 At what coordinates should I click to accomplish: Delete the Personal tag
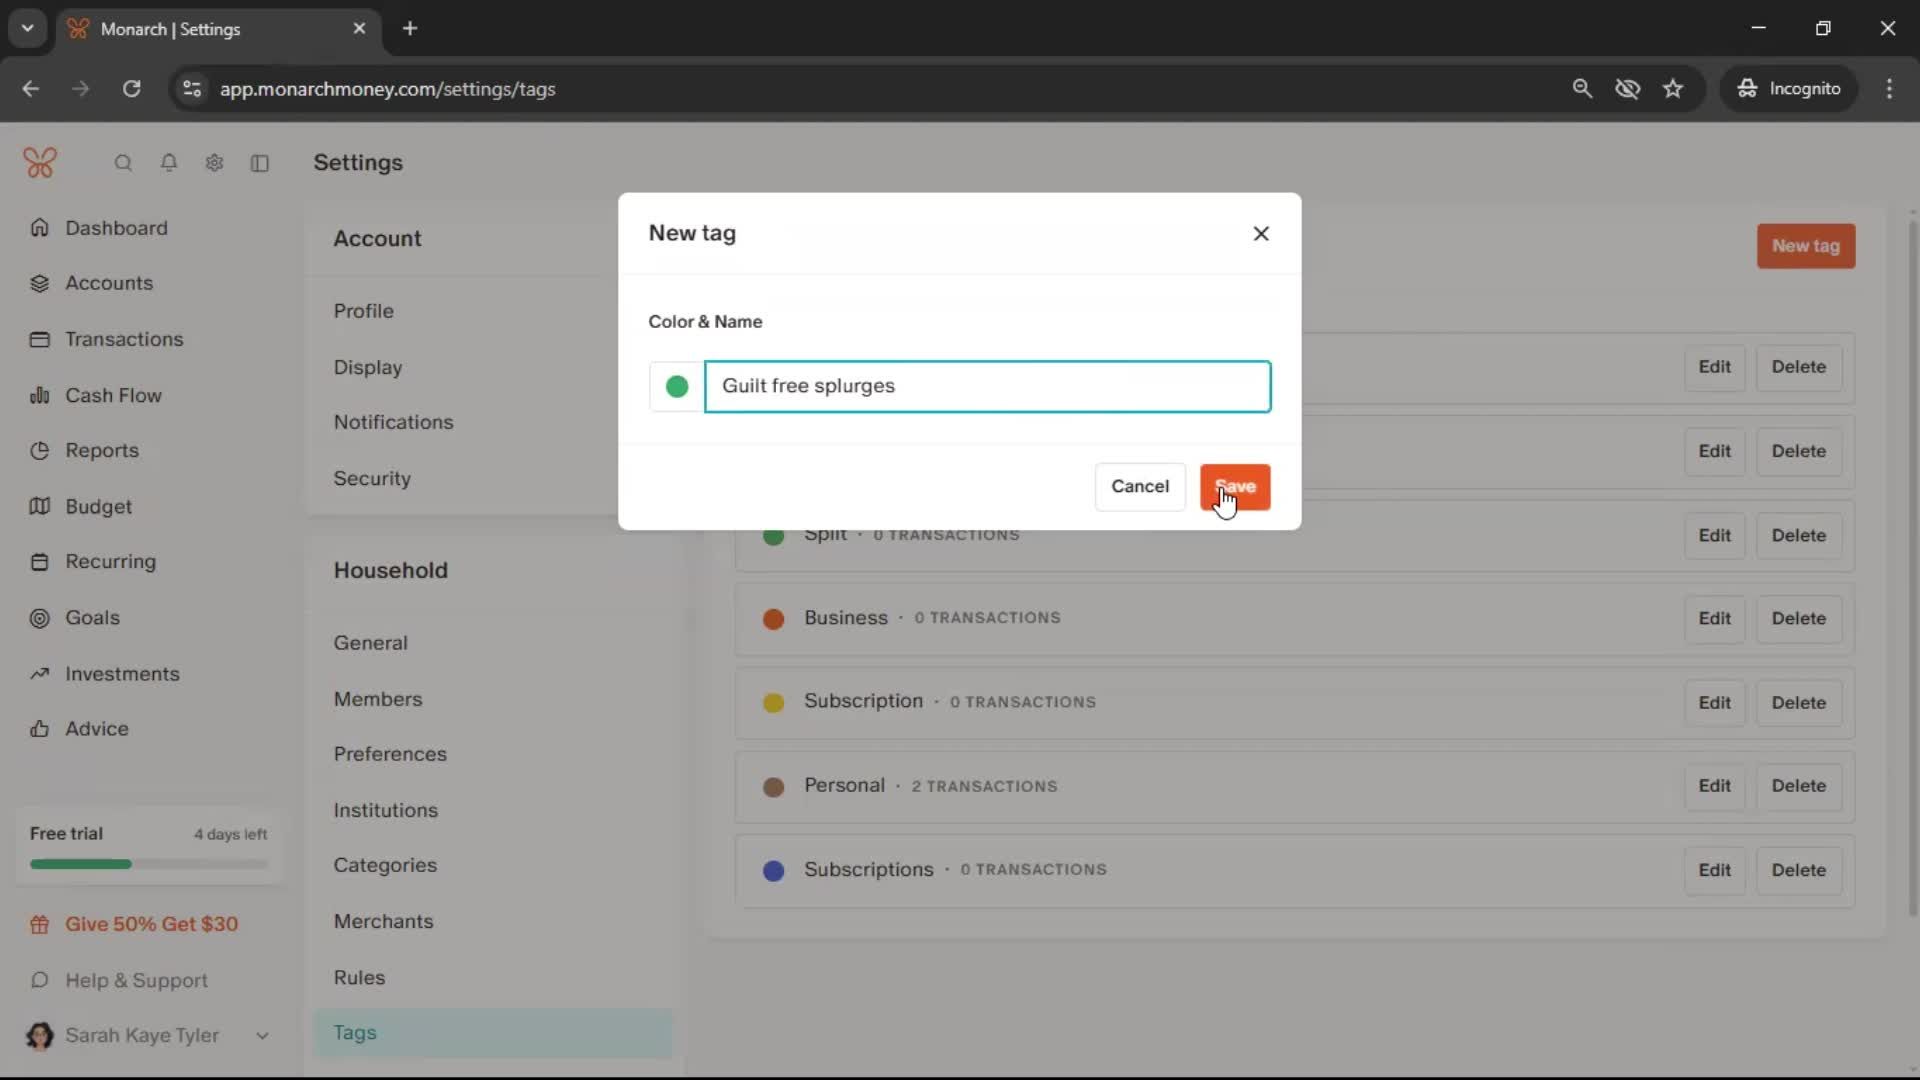(1798, 786)
